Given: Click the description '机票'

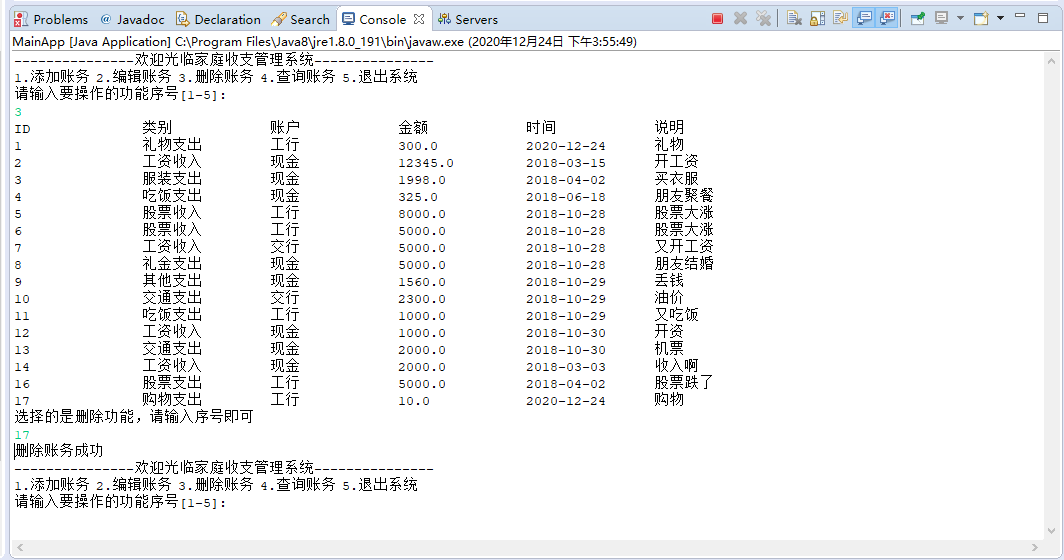Looking at the screenshot, I should click(669, 348).
